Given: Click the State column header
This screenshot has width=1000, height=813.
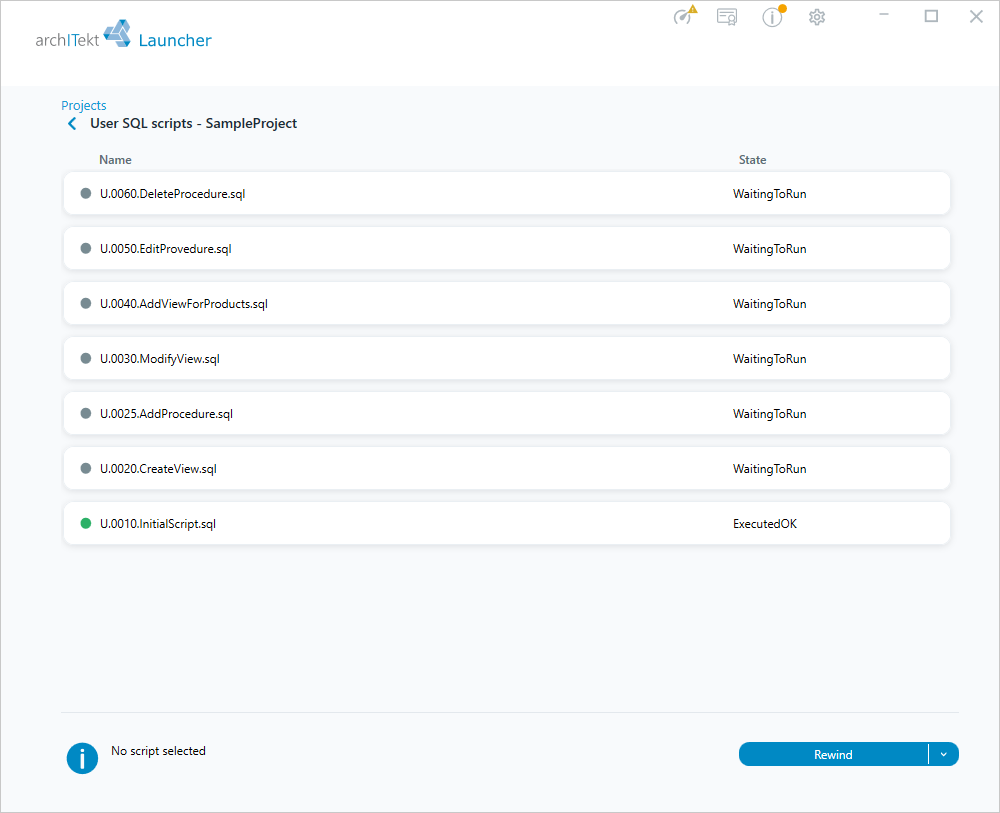Looking at the screenshot, I should click(753, 160).
